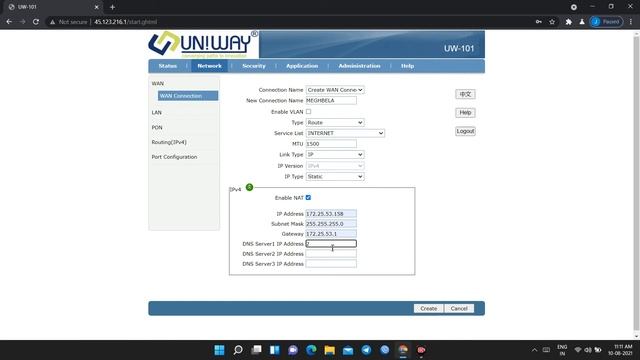Toggle the Enable VLAN checkbox
The height and width of the screenshot is (360, 640).
pyautogui.click(x=309, y=111)
